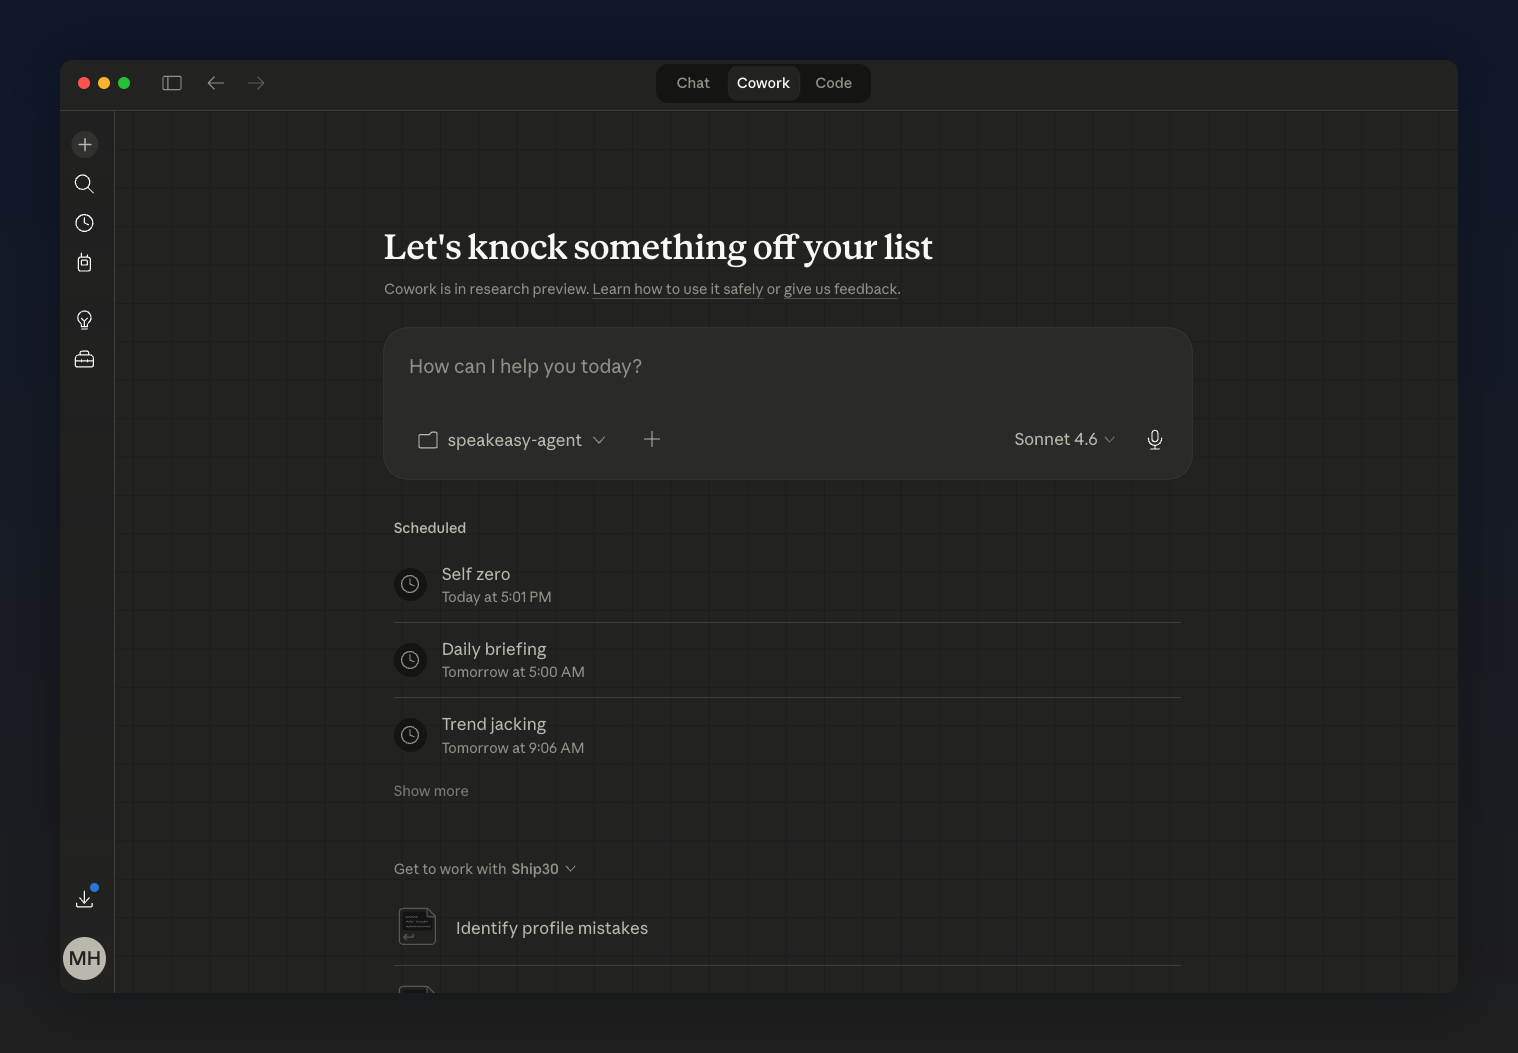The image size is (1518, 1053).
Task: Click the lightbulb ideas icon in sidebar
Action: pyautogui.click(x=85, y=320)
